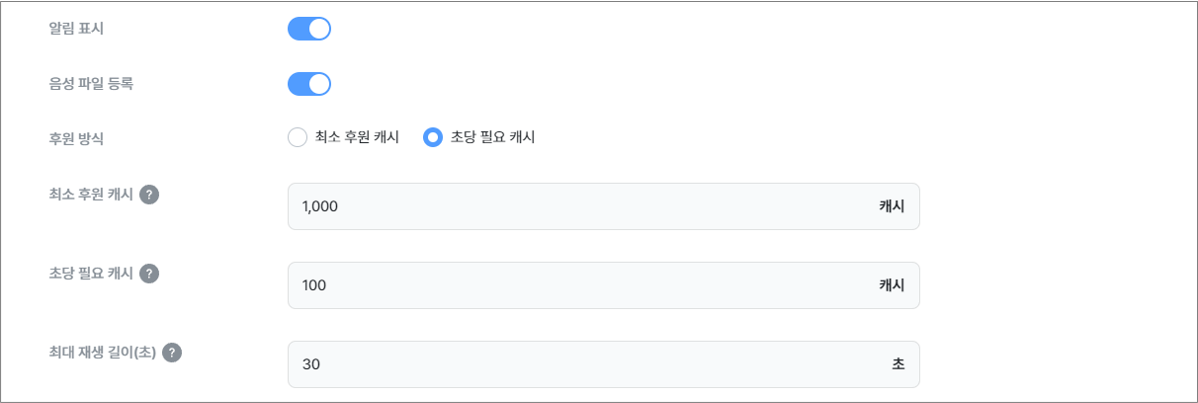Screen dimensions: 1198x403
Task: Disable the 음성 파일 등록 switch
Action: click(x=309, y=84)
